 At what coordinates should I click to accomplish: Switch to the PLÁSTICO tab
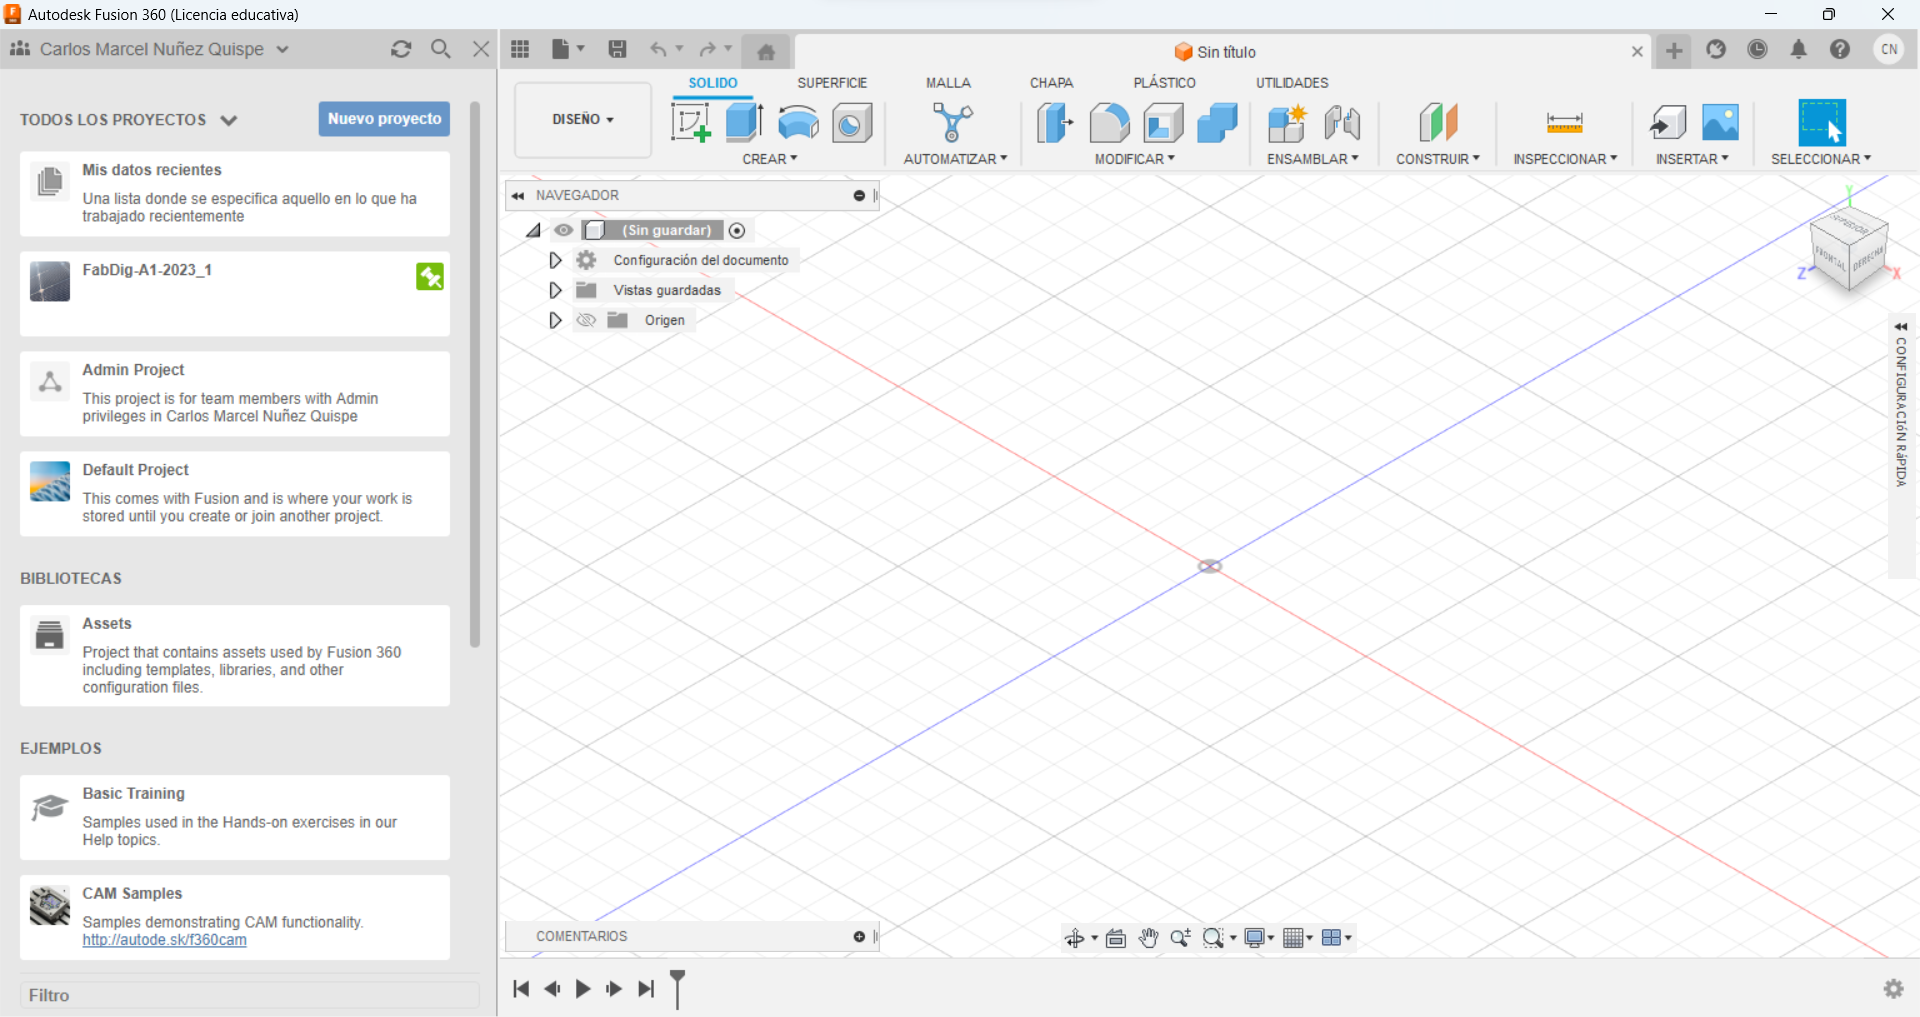point(1164,83)
